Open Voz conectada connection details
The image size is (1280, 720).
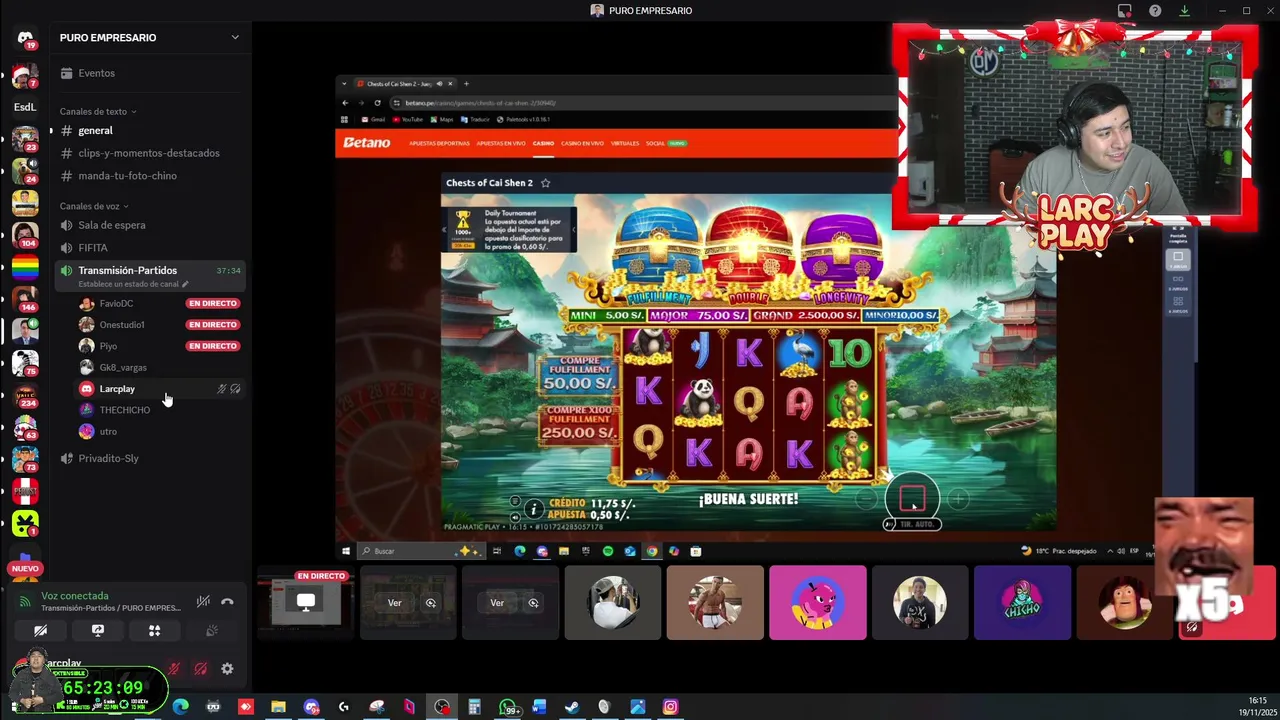[x=75, y=596]
